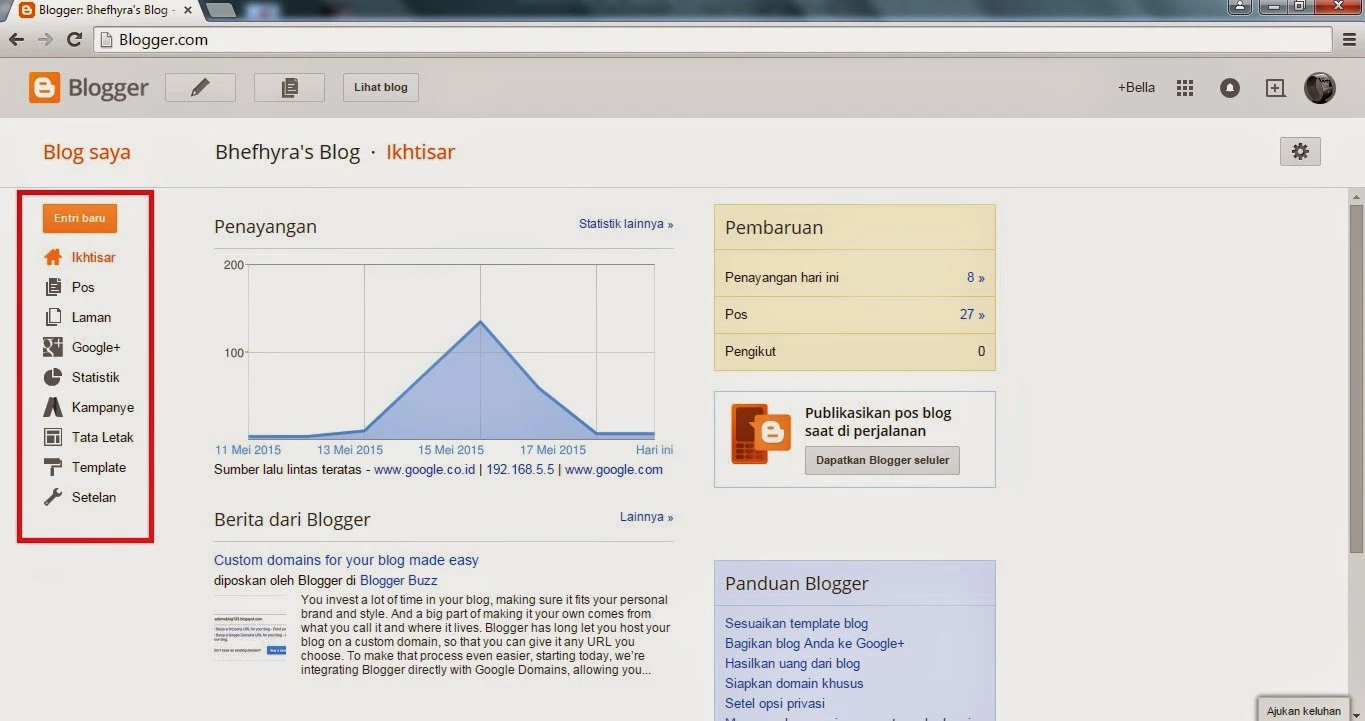Image resolution: width=1365 pixels, height=721 pixels.
Task: Open Siapkan domain khusus link
Action: tap(794, 683)
